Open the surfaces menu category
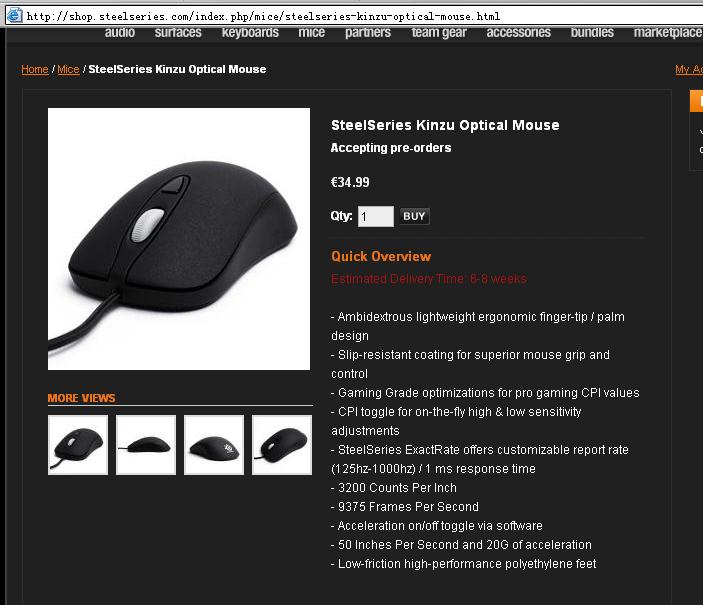Image resolution: width=703 pixels, height=605 pixels. tap(178, 33)
